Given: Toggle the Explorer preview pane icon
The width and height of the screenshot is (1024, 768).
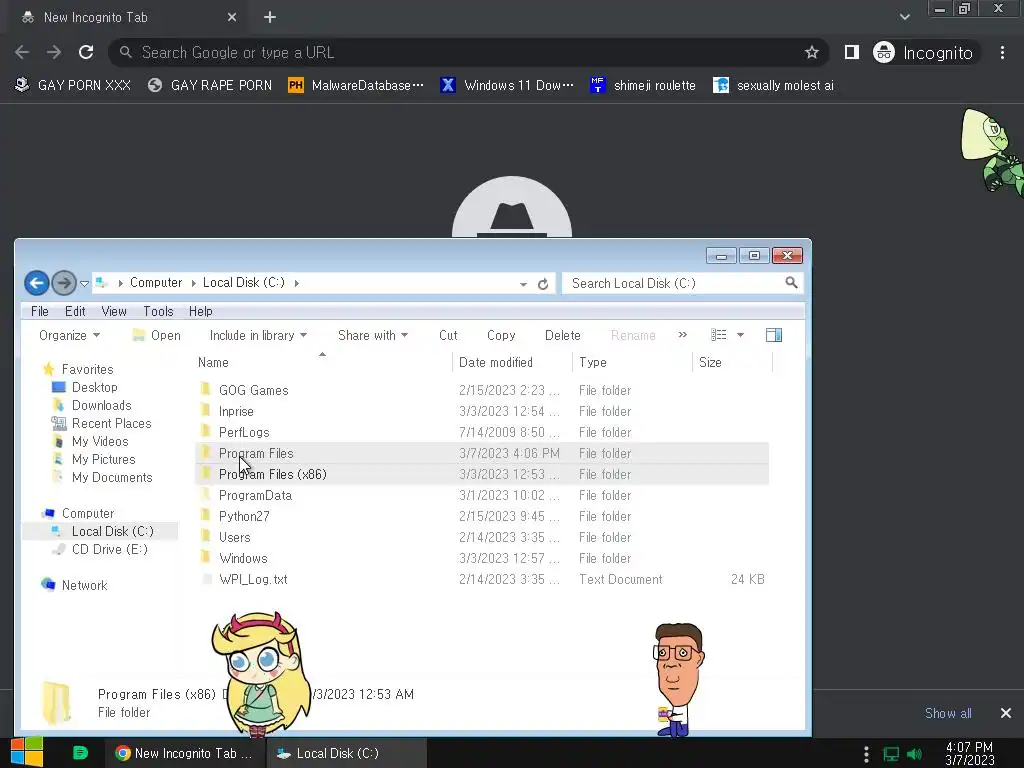Looking at the screenshot, I should [774, 335].
